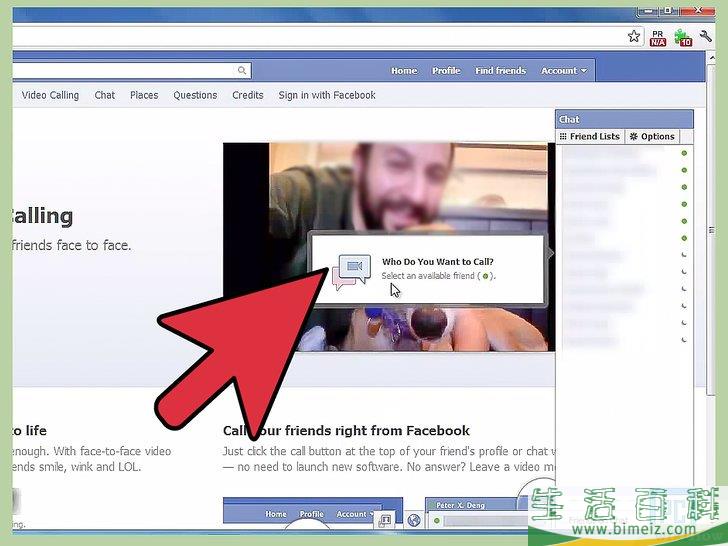The width and height of the screenshot is (728, 546).
Task: Click "Select an available friend" text
Action: point(428,276)
